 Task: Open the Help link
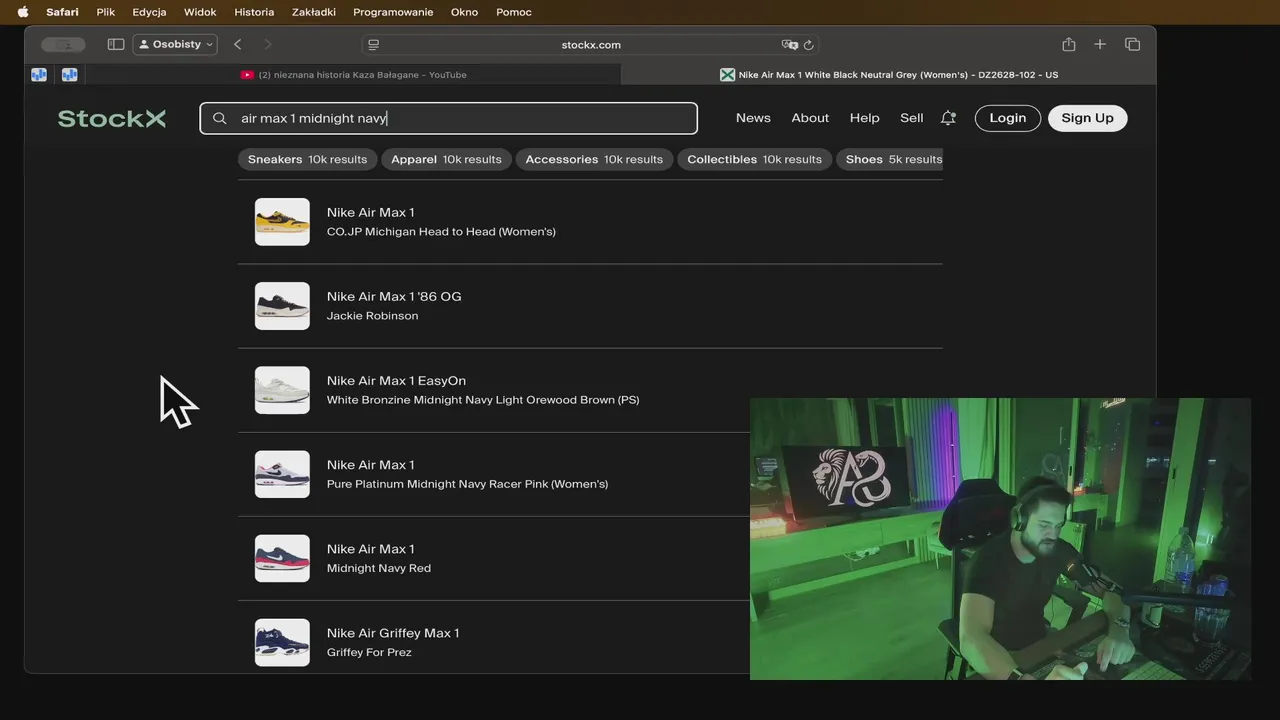click(x=864, y=118)
